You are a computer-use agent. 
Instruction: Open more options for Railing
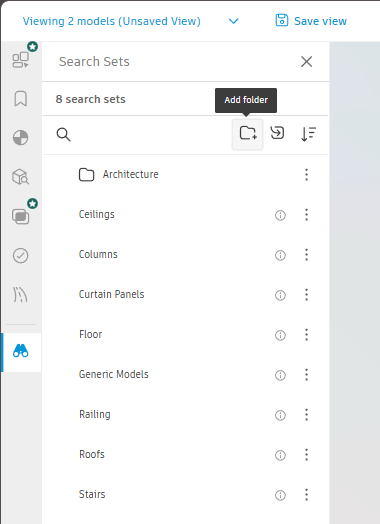pos(306,415)
